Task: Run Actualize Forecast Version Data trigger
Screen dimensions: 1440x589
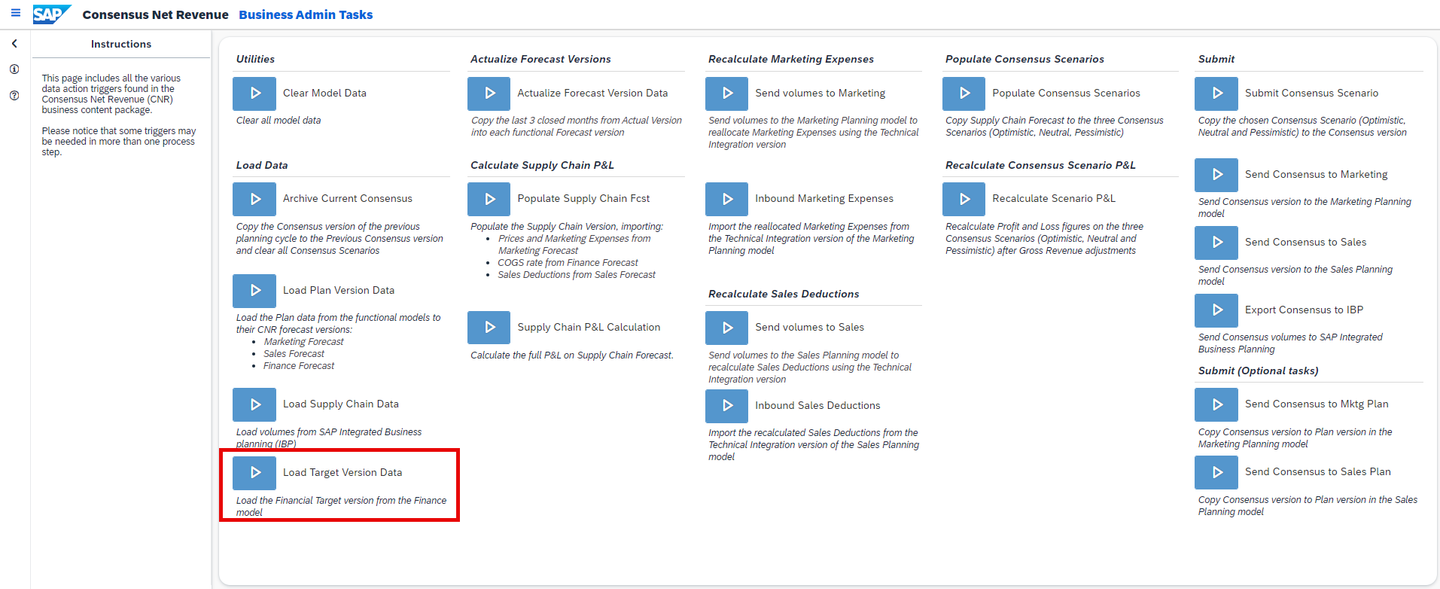Action: point(489,93)
